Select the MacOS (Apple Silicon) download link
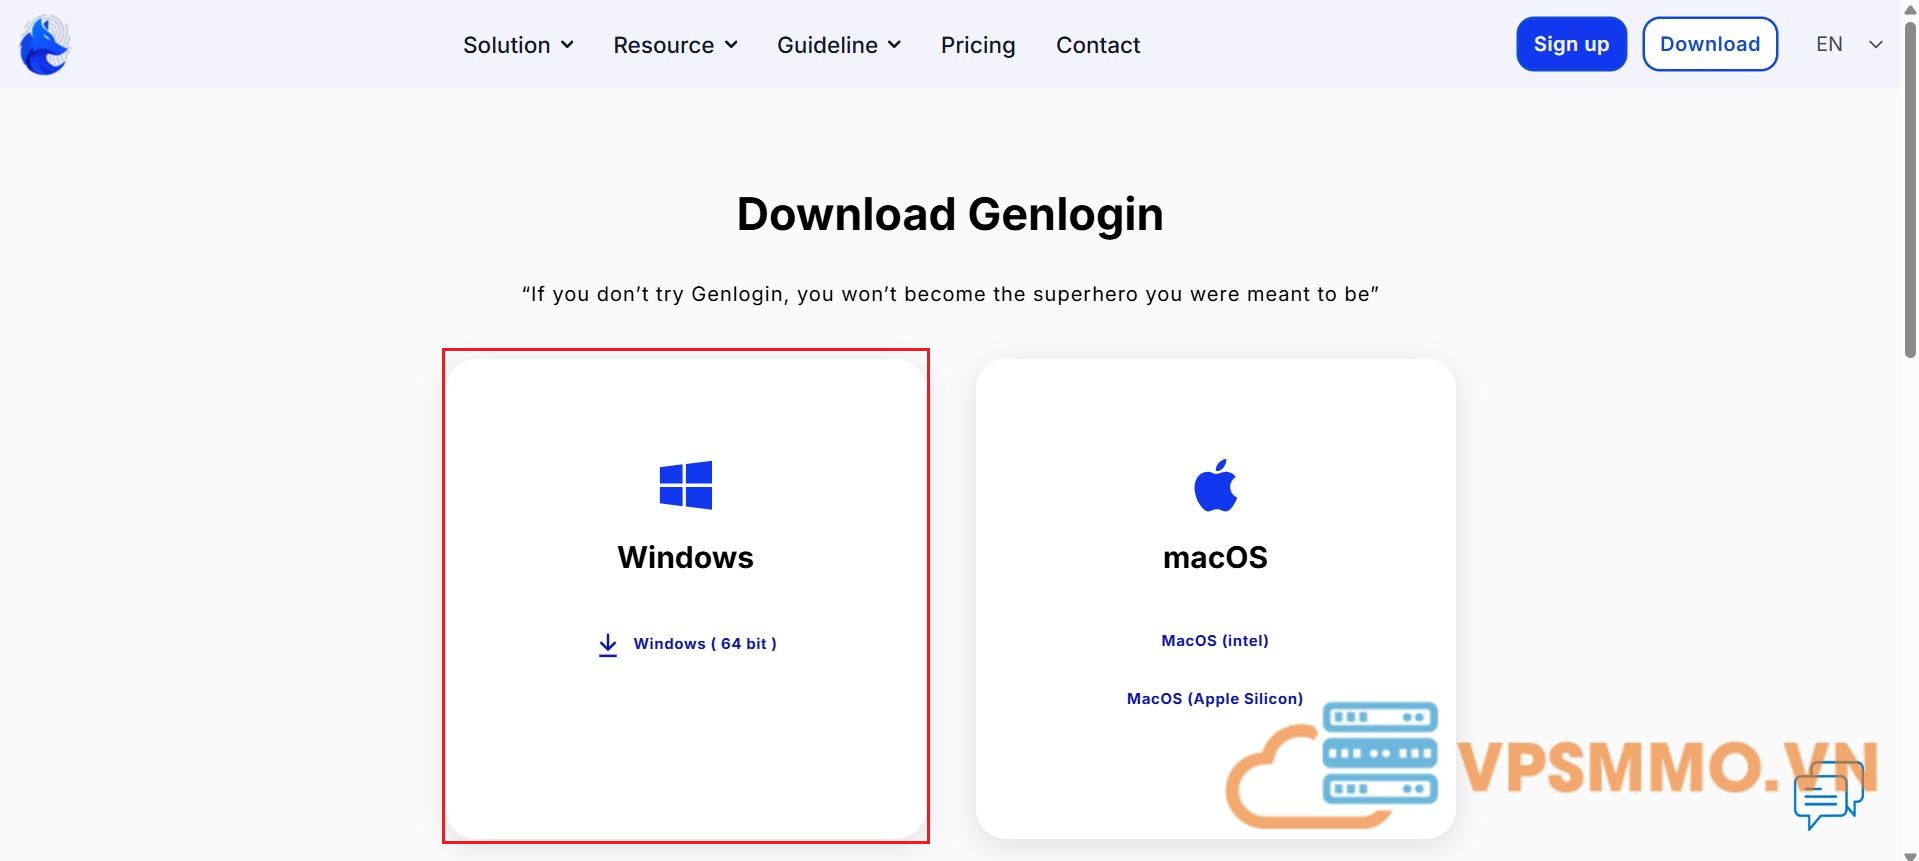 point(1214,699)
